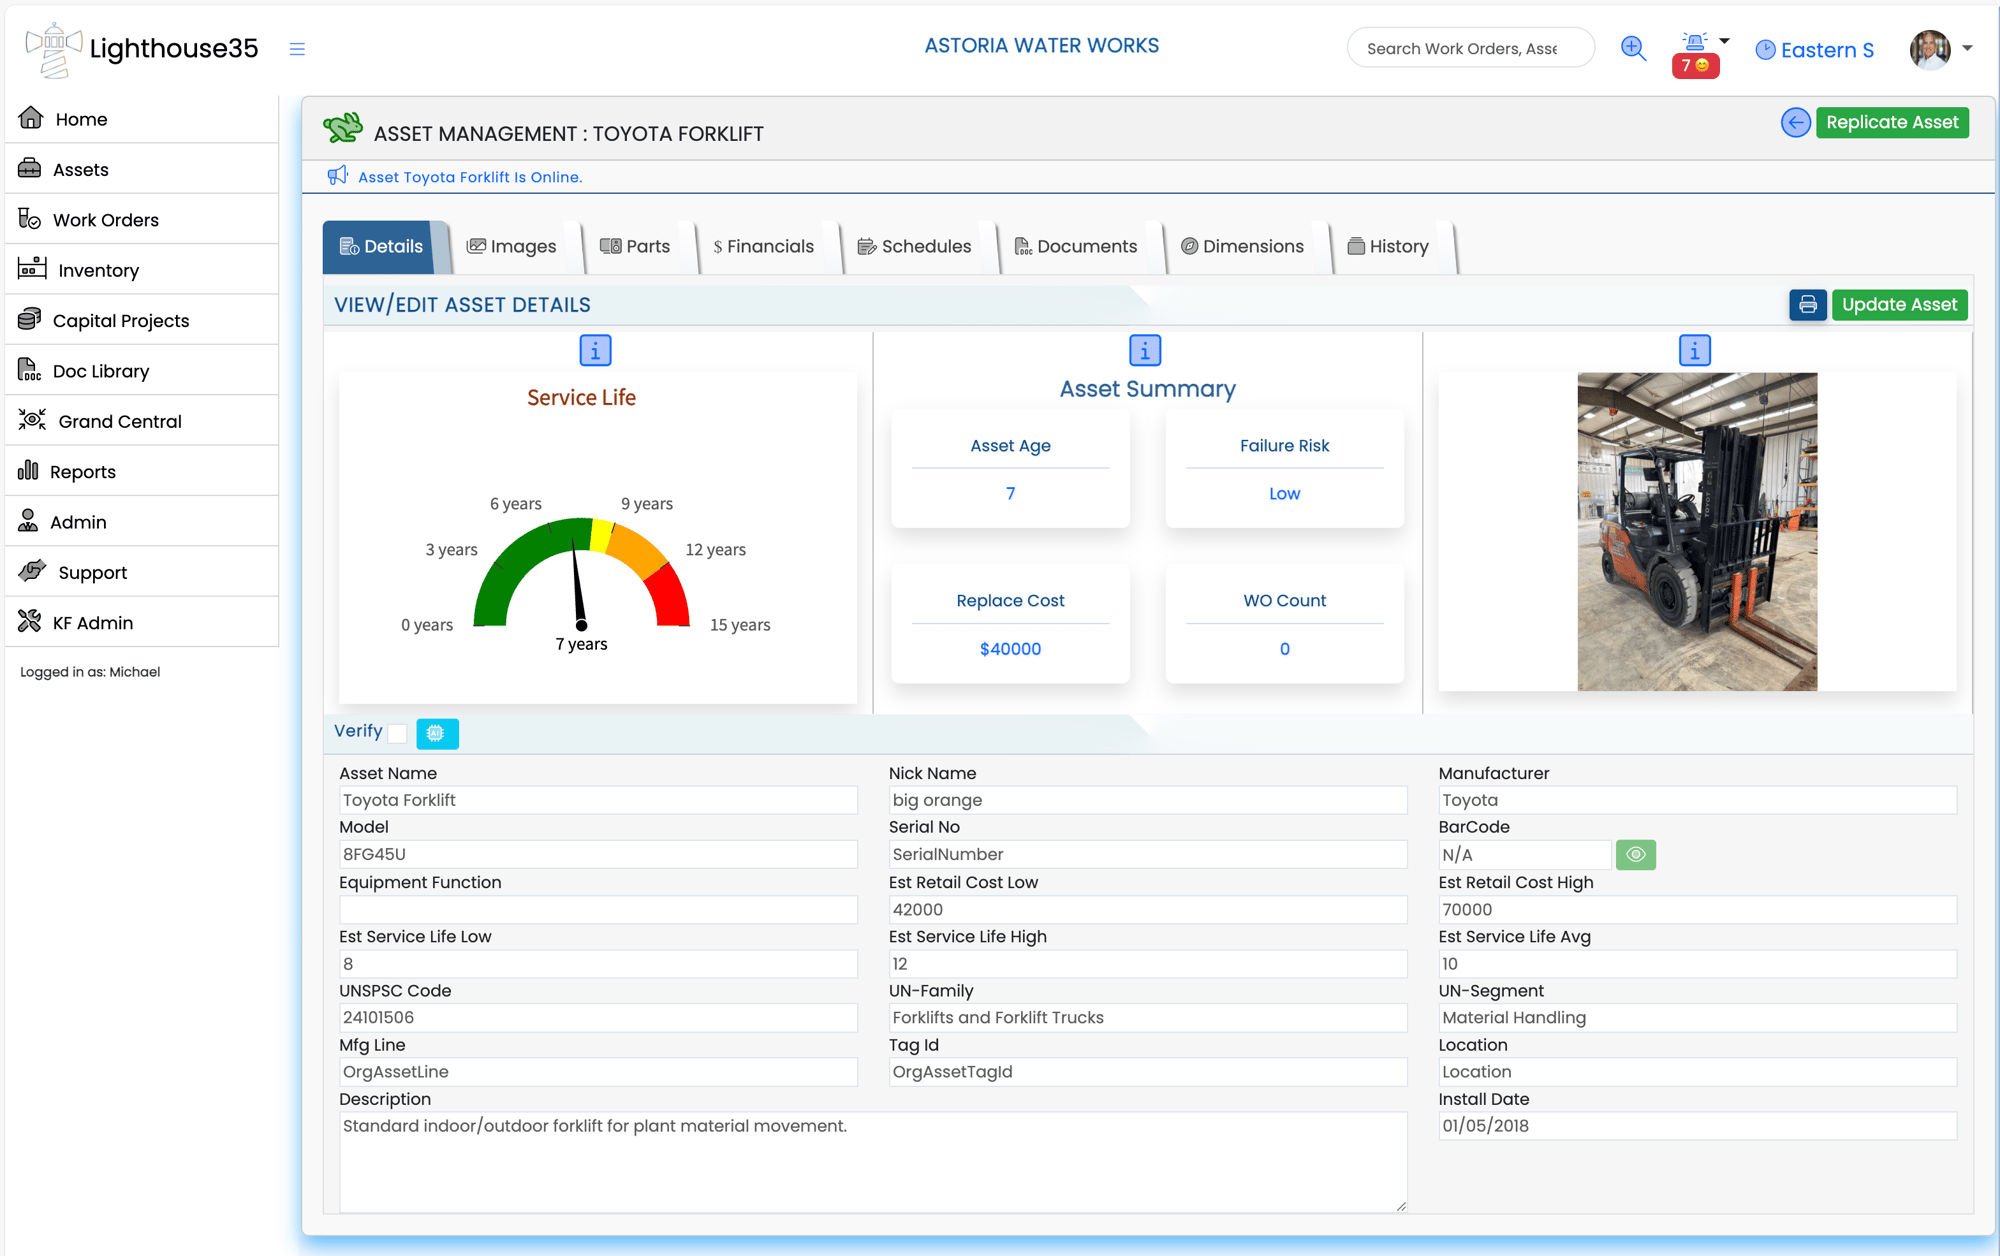Click the Est Retail Cost Low field
Screen dimensions: 2000x1256
[1147, 909]
